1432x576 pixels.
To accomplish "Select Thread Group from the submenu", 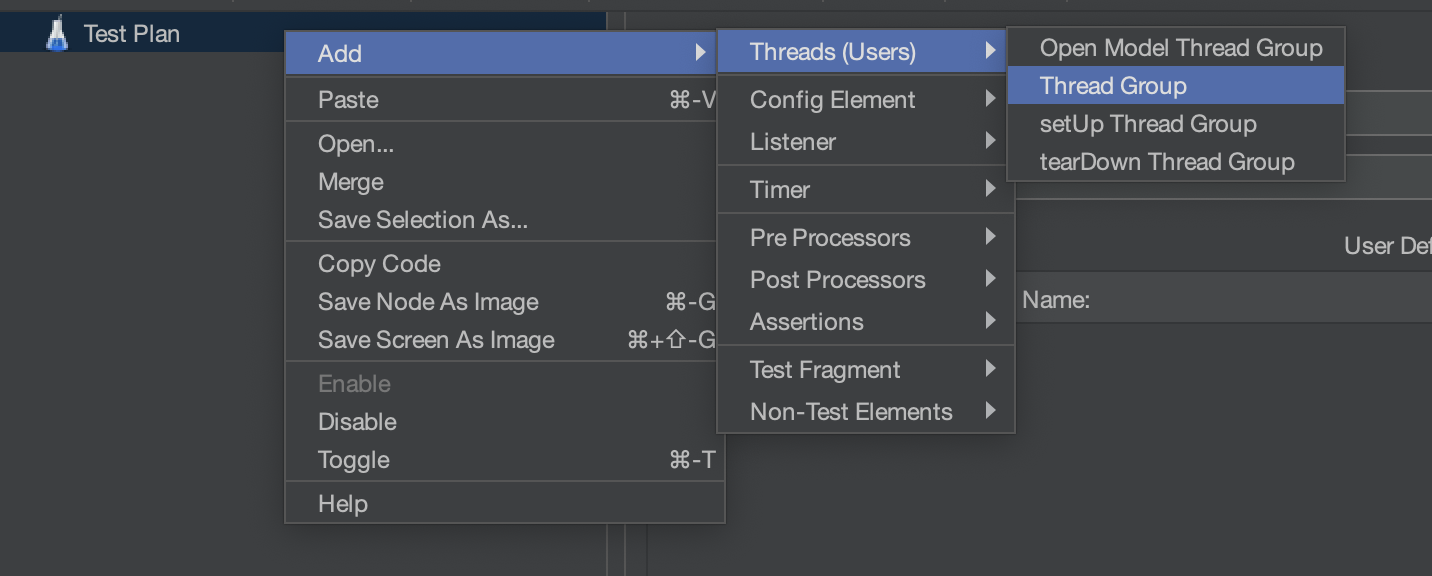I will coord(1113,86).
